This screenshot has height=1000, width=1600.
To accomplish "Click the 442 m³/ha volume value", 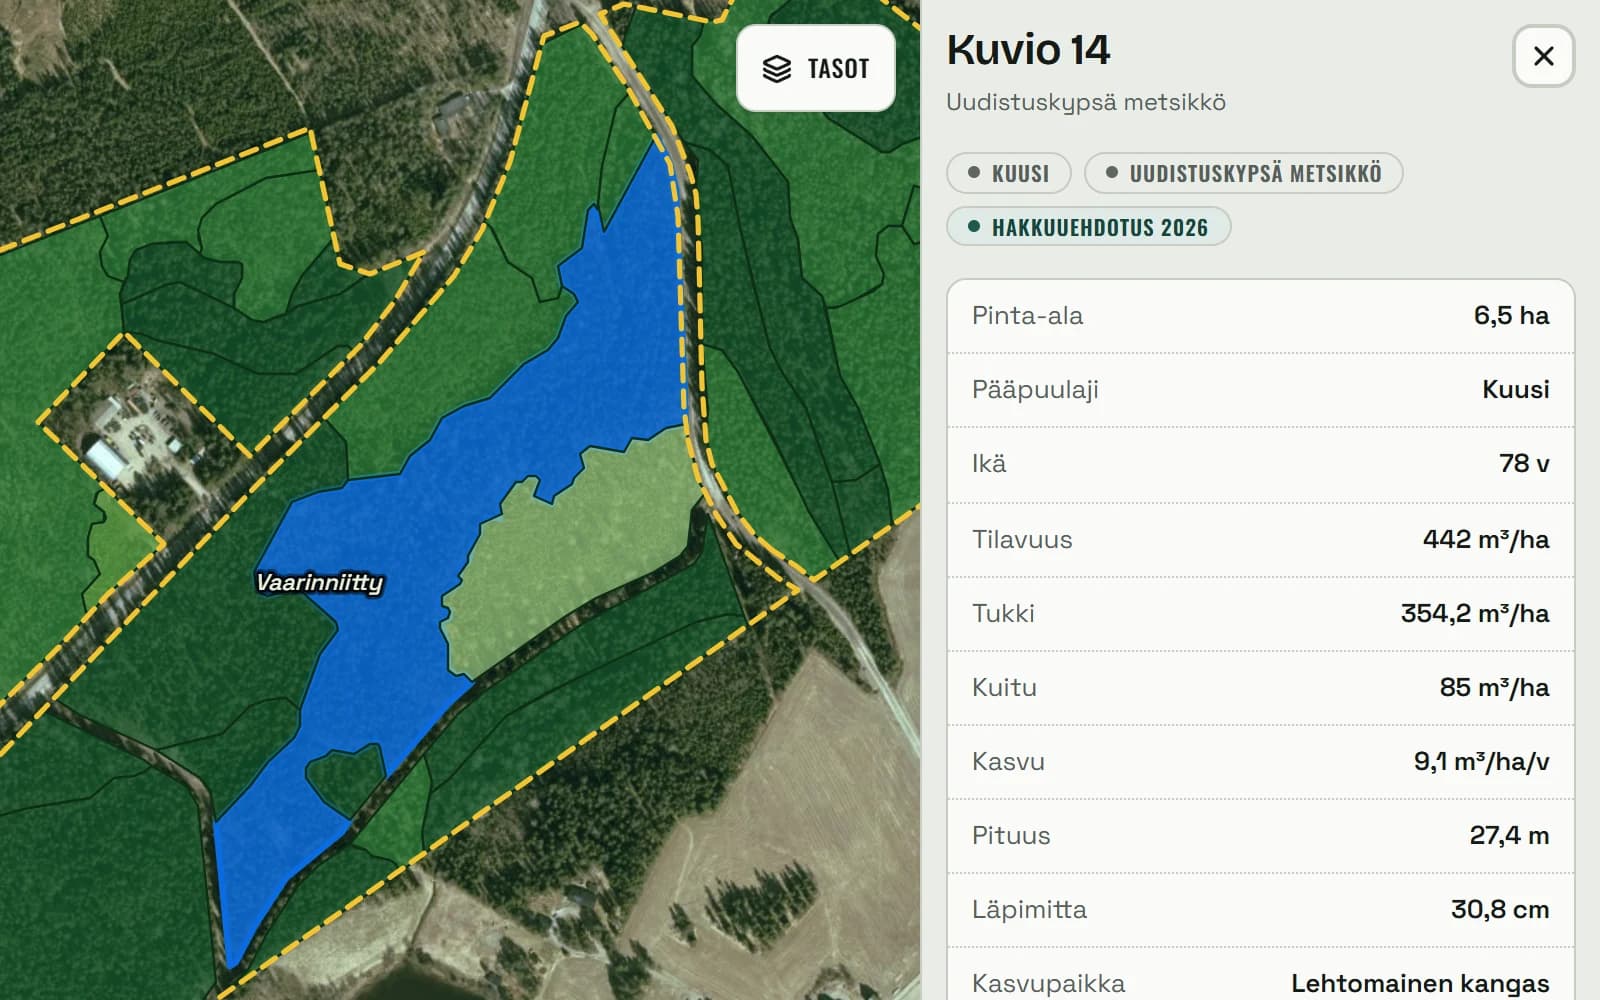I will (1486, 540).
